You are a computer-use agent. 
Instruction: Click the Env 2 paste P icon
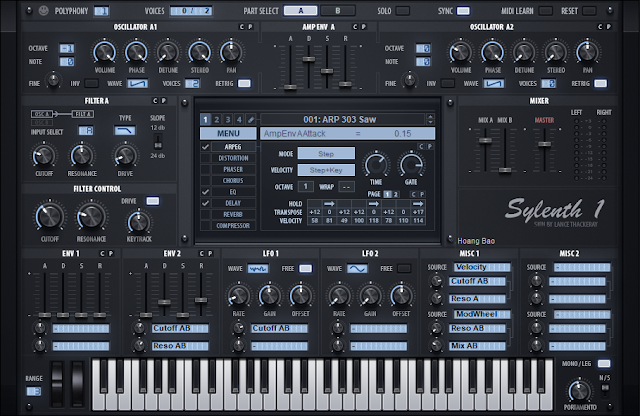tap(210, 254)
